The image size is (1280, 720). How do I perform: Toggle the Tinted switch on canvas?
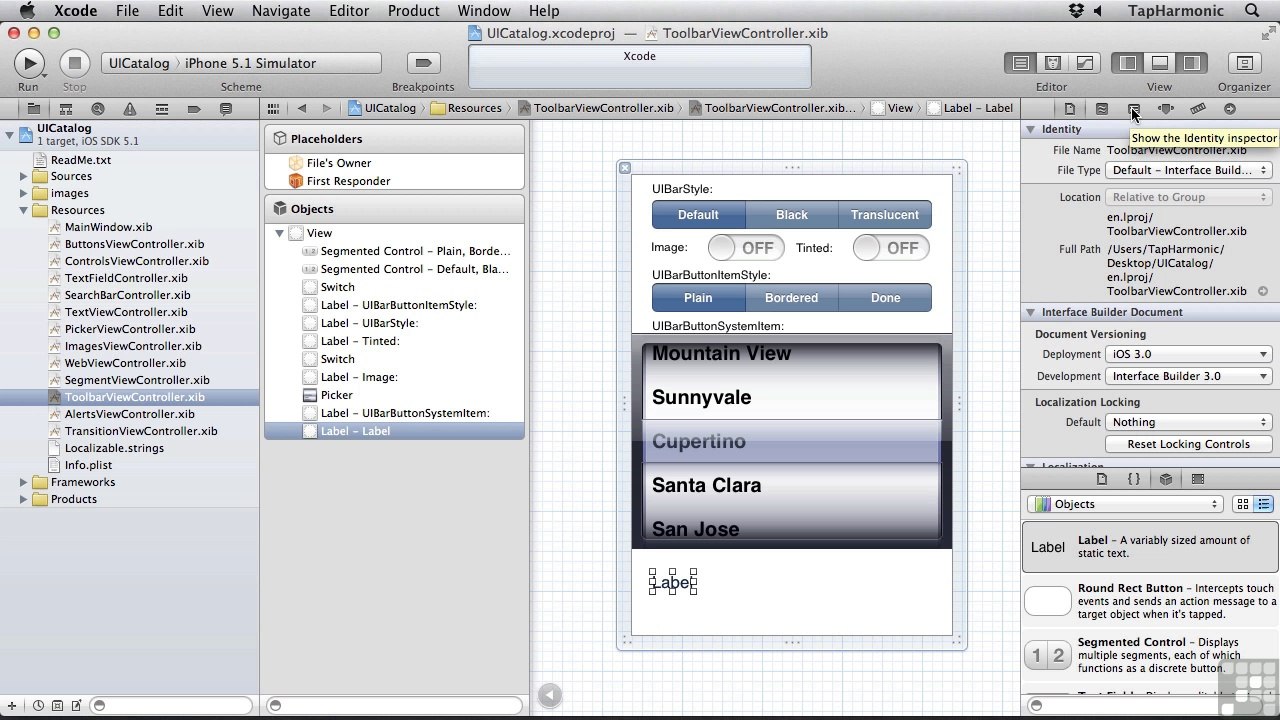pyautogui.click(x=891, y=248)
